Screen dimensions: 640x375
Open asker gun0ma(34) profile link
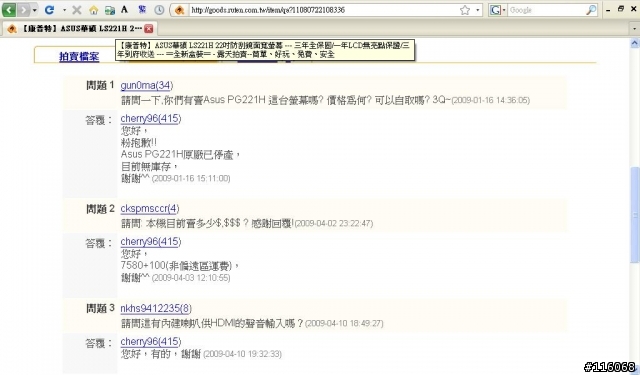(147, 86)
